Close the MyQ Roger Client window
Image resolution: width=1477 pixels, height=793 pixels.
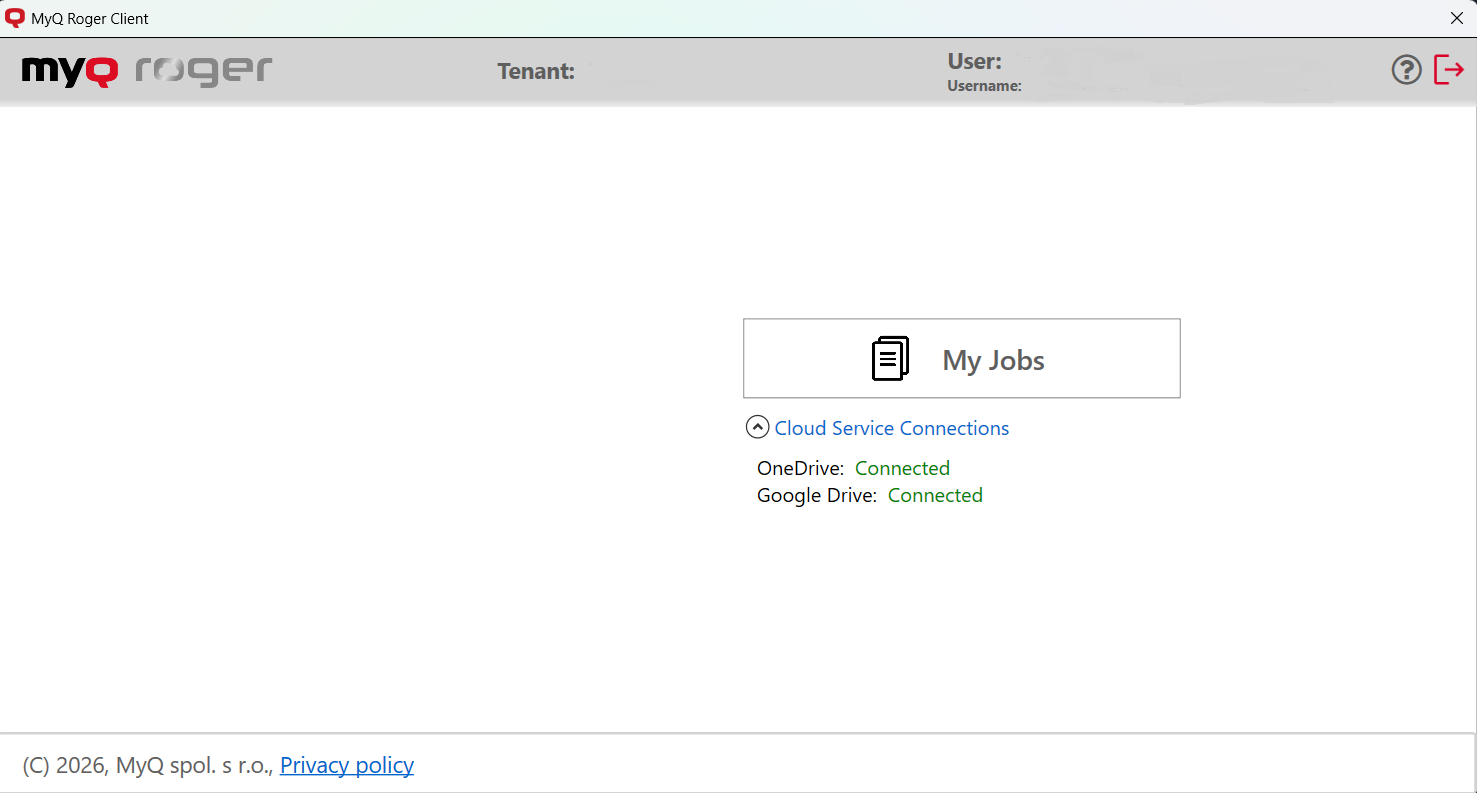[1456, 18]
